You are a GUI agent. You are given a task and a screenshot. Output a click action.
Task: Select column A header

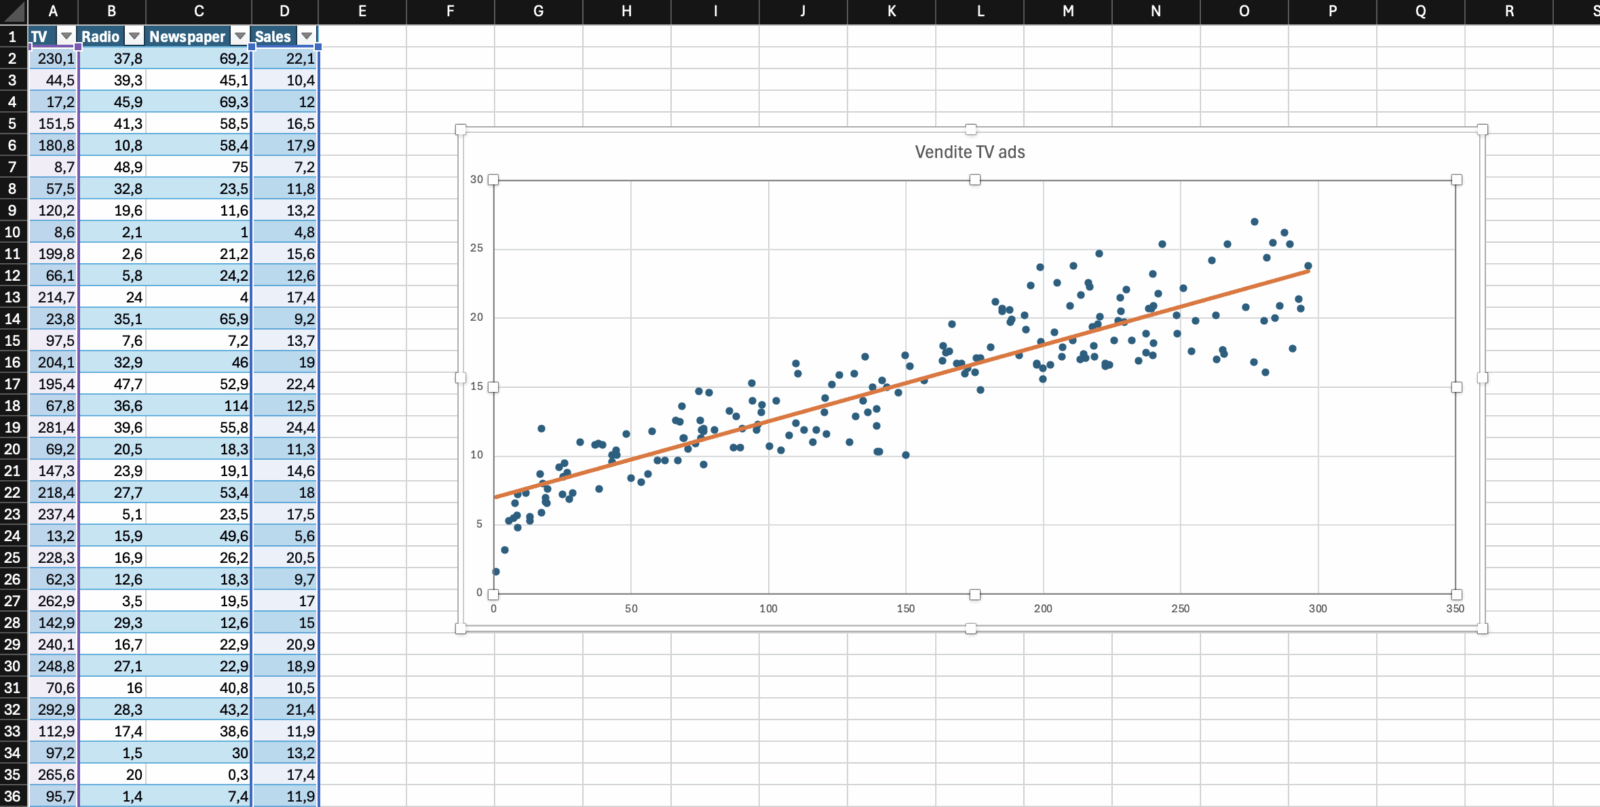tap(53, 11)
